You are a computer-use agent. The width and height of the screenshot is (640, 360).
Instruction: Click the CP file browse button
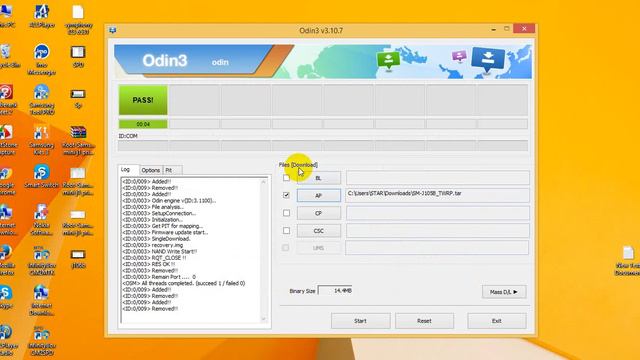coord(319,213)
